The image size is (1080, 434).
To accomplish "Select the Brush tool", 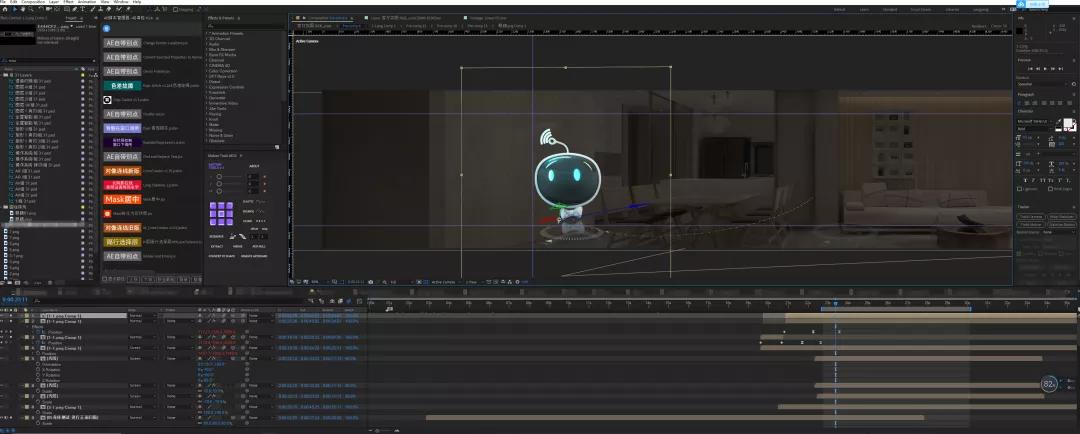I will point(93,9).
